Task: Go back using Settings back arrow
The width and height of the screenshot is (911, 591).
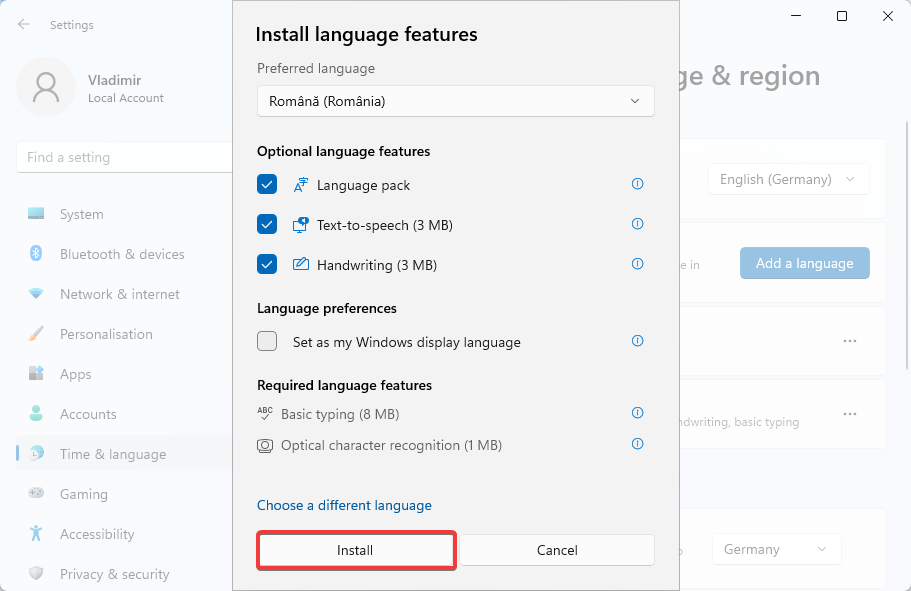Action: coord(24,24)
